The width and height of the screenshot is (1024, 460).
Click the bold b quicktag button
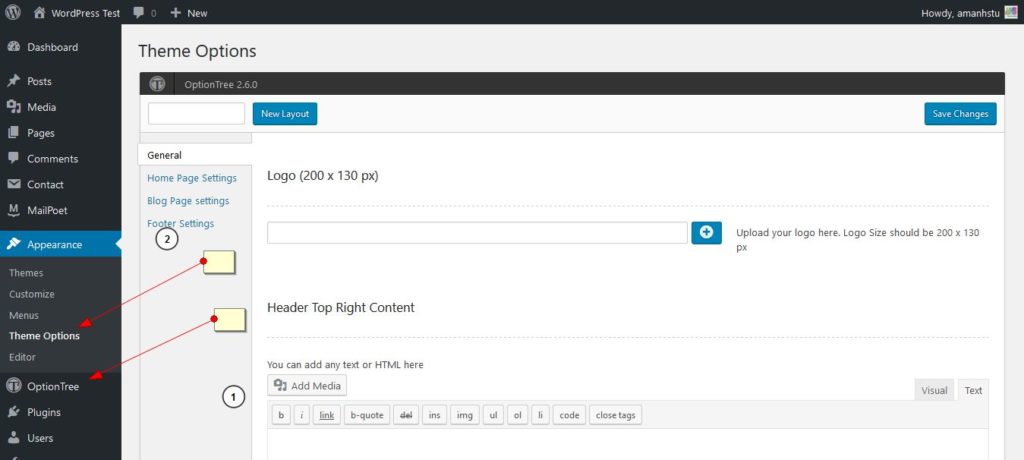(x=281, y=415)
